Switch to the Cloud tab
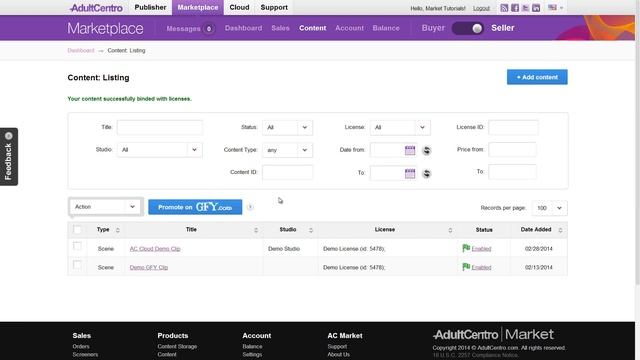This screenshot has width=640, height=360. pos(239,7)
